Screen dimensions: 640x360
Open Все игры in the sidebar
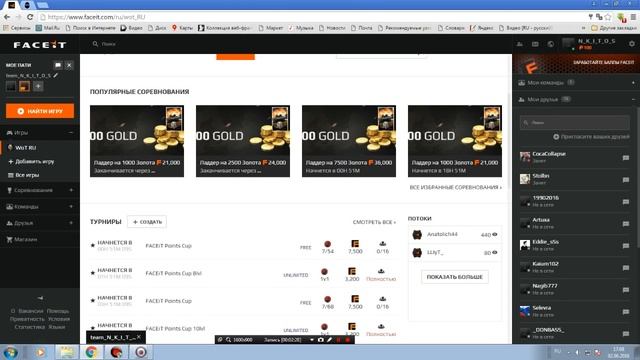(24, 175)
